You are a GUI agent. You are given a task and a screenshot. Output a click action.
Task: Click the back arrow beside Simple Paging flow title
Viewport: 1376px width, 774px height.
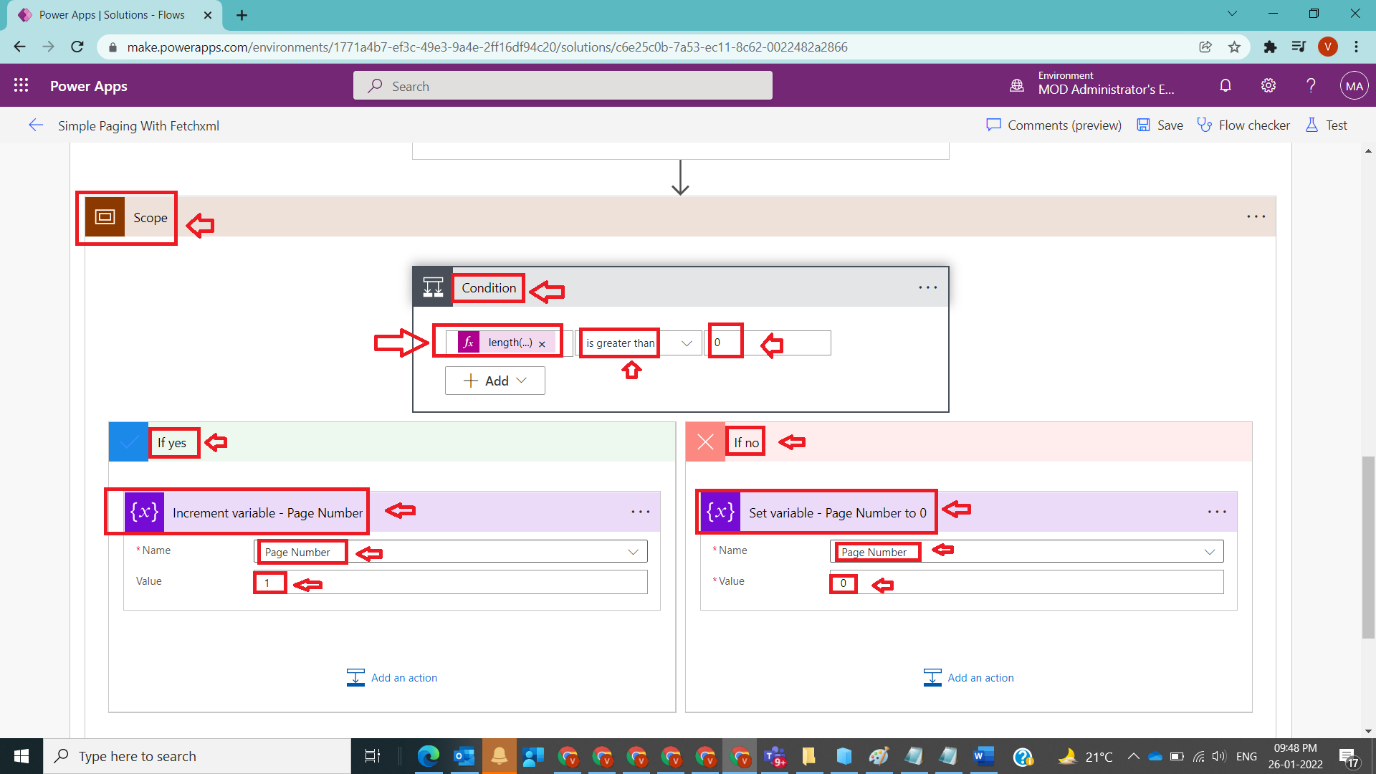[x=36, y=124]
